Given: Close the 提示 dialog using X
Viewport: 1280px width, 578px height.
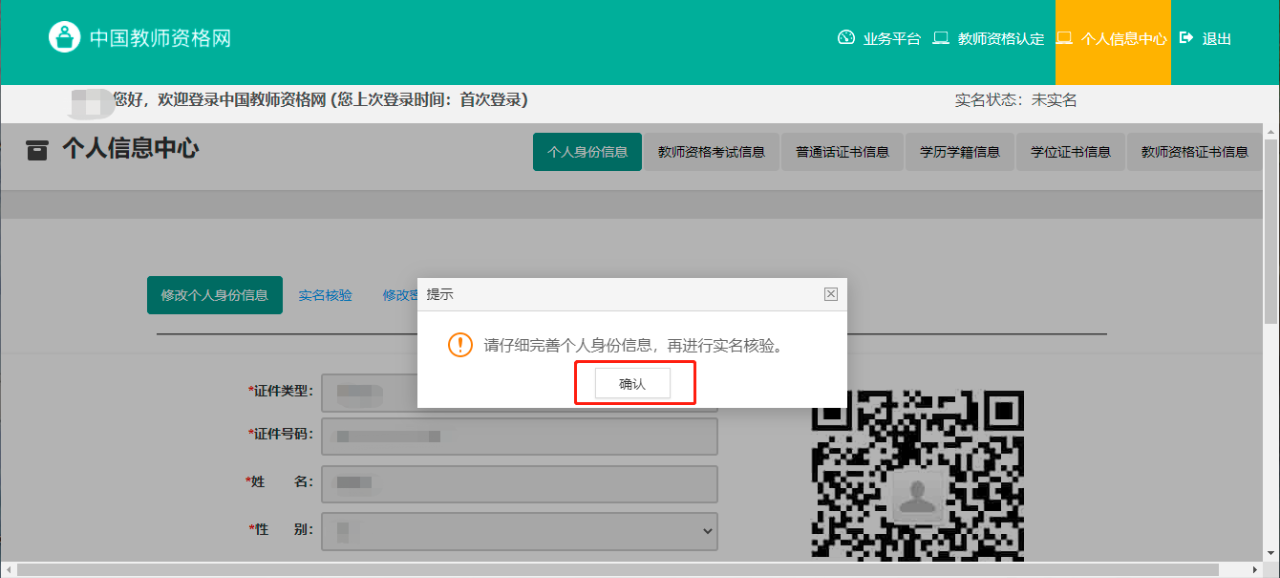Looking at the screenshot, I should pyautogui.click(x=830, y=294).
